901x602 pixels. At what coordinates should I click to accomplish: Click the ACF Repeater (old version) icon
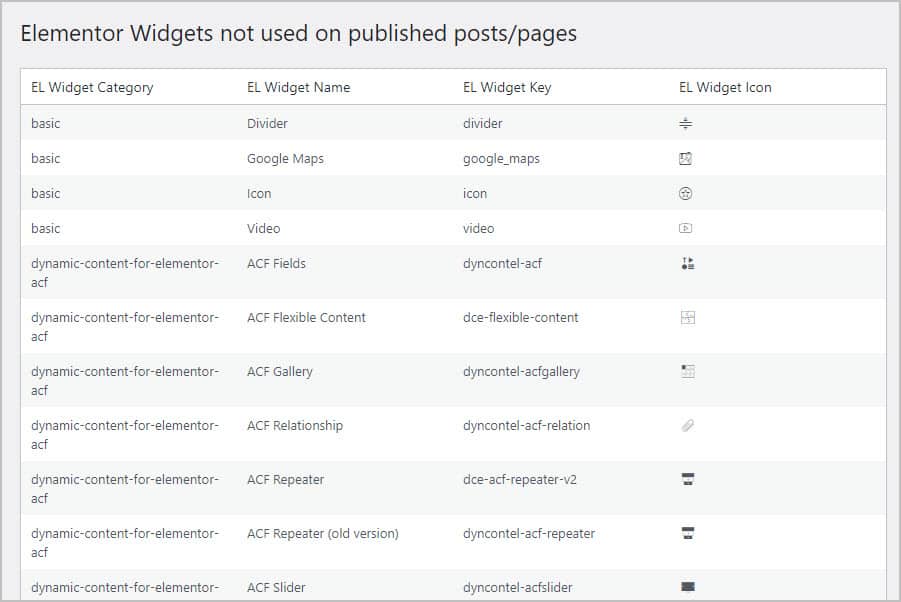click(687, 534)
